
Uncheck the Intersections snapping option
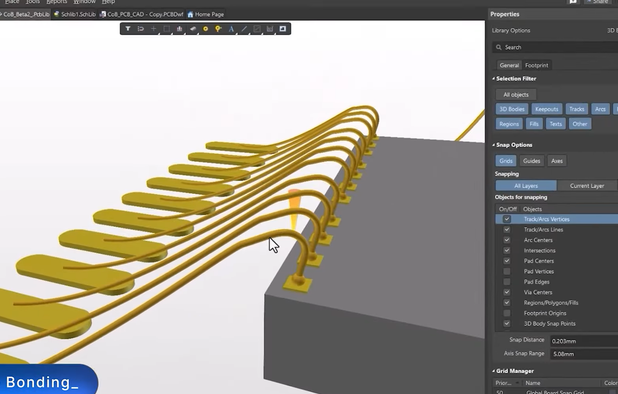507,250
